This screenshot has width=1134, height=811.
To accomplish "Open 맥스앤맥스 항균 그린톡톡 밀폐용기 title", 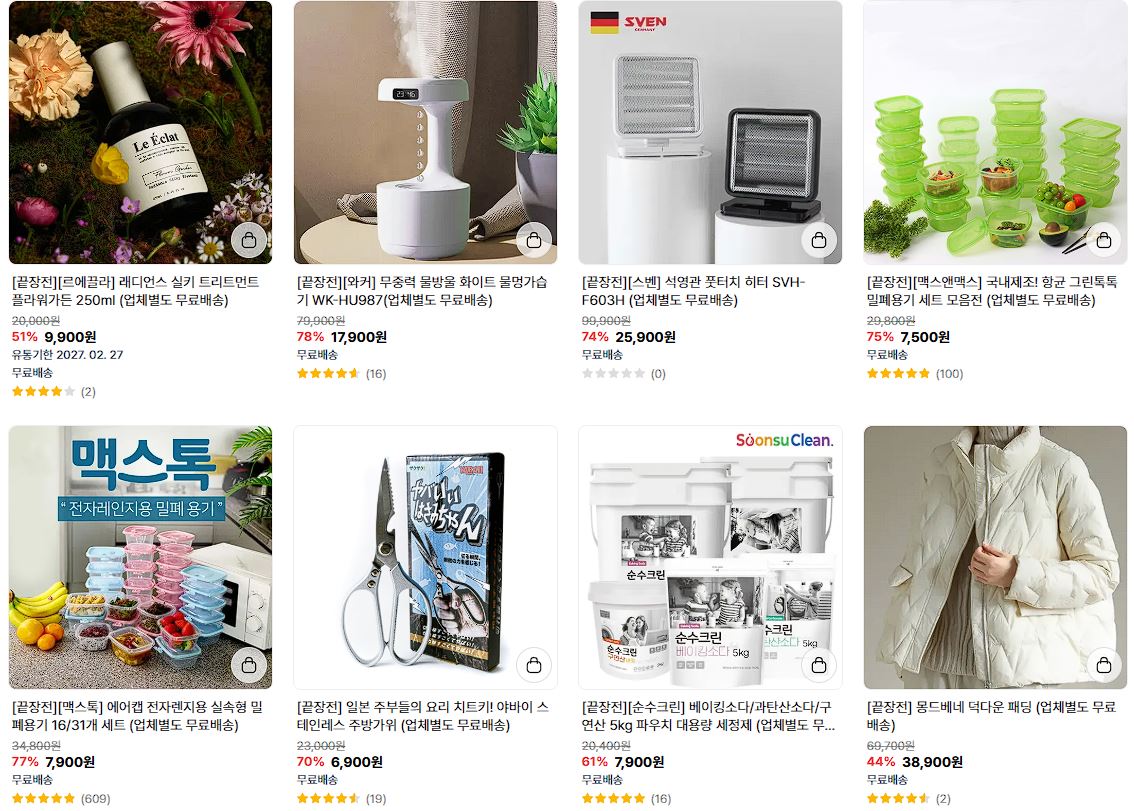I will [992, 291].
